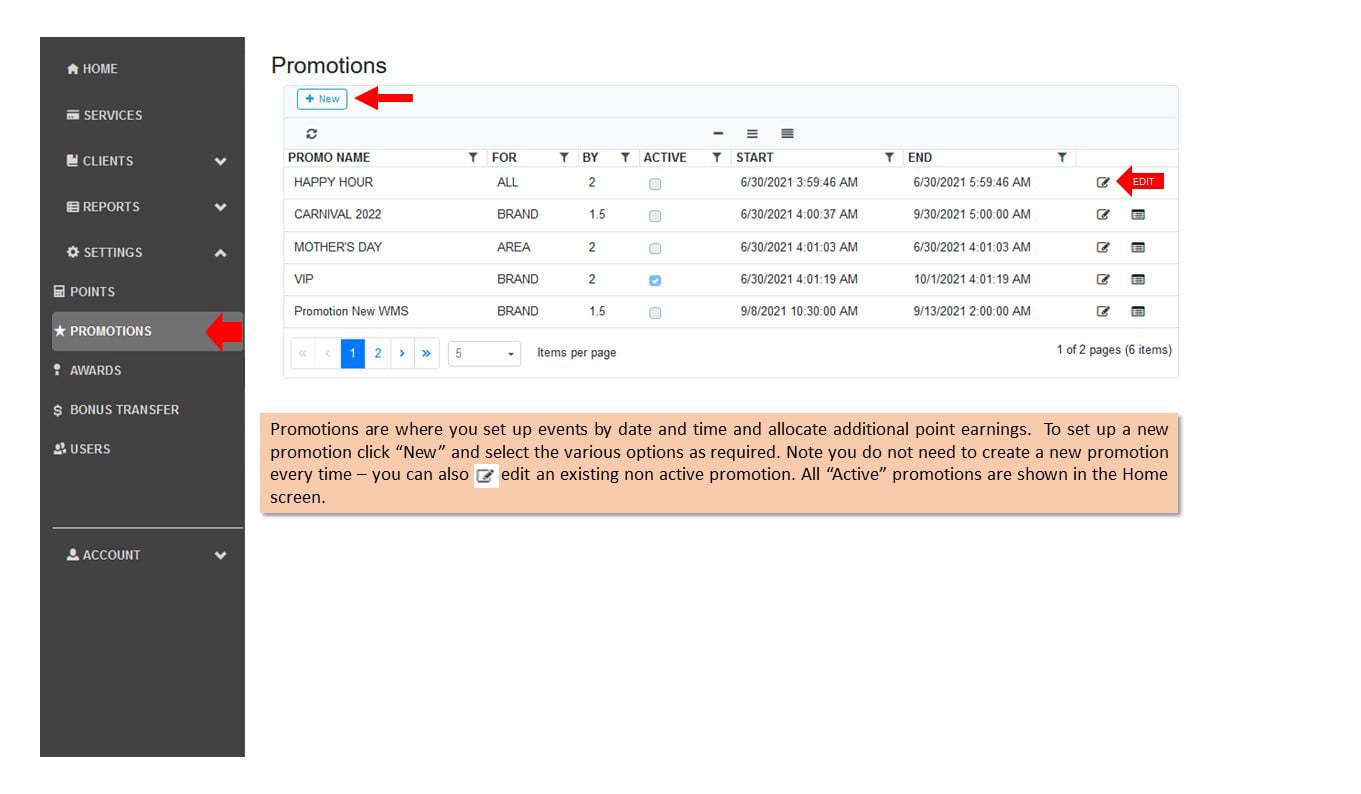Open details list icon for VIP
The width and height of the screenshot is (1361, 794).
pos(1138,279)
